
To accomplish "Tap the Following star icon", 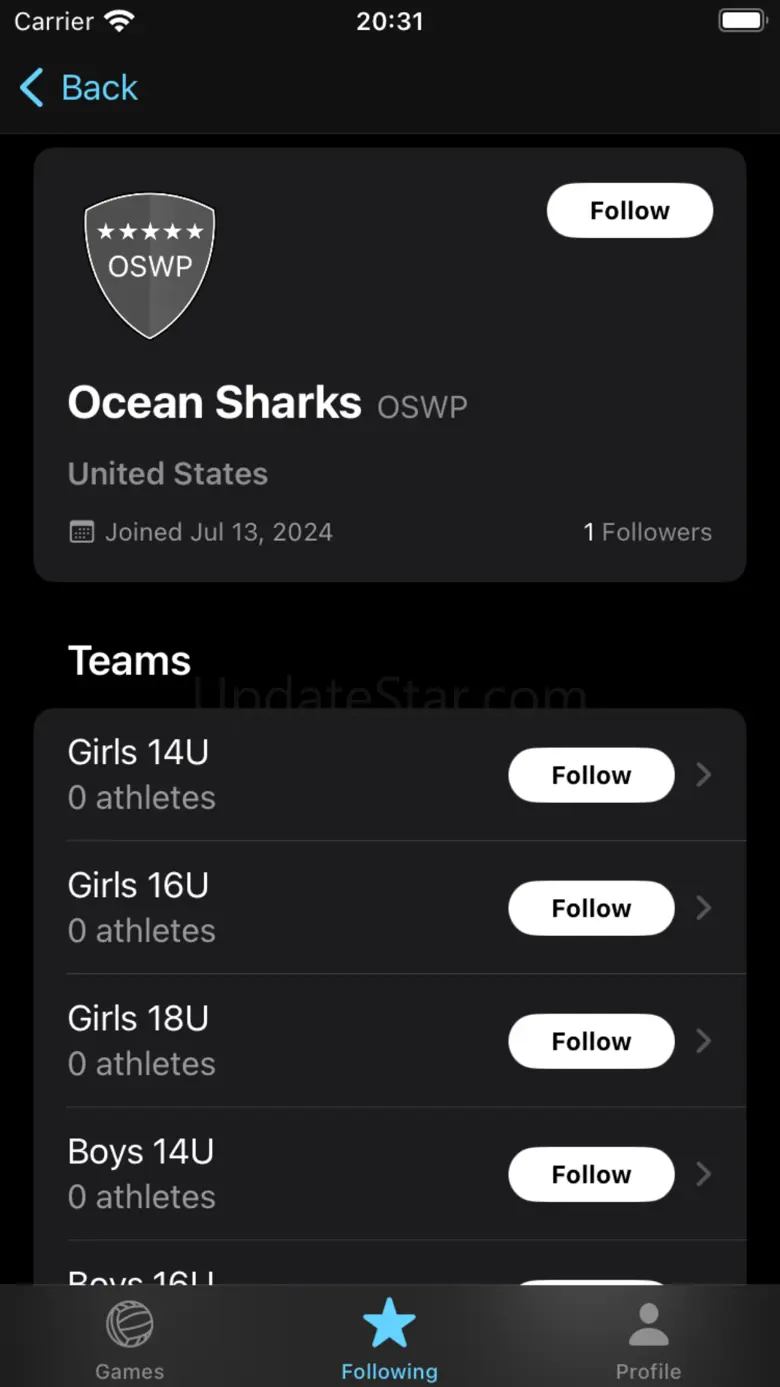I will (x=389, y=1323).
